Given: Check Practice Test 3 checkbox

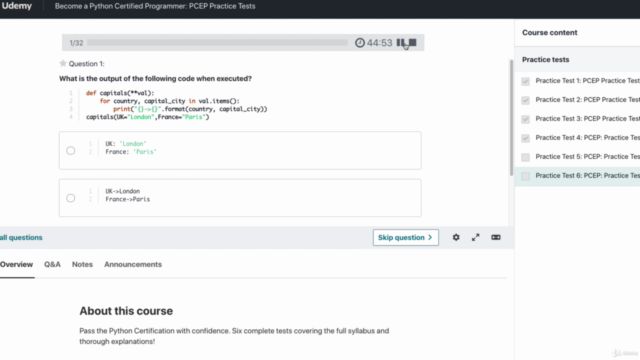Looking at the screenshot, I should [x=525, y=119].
